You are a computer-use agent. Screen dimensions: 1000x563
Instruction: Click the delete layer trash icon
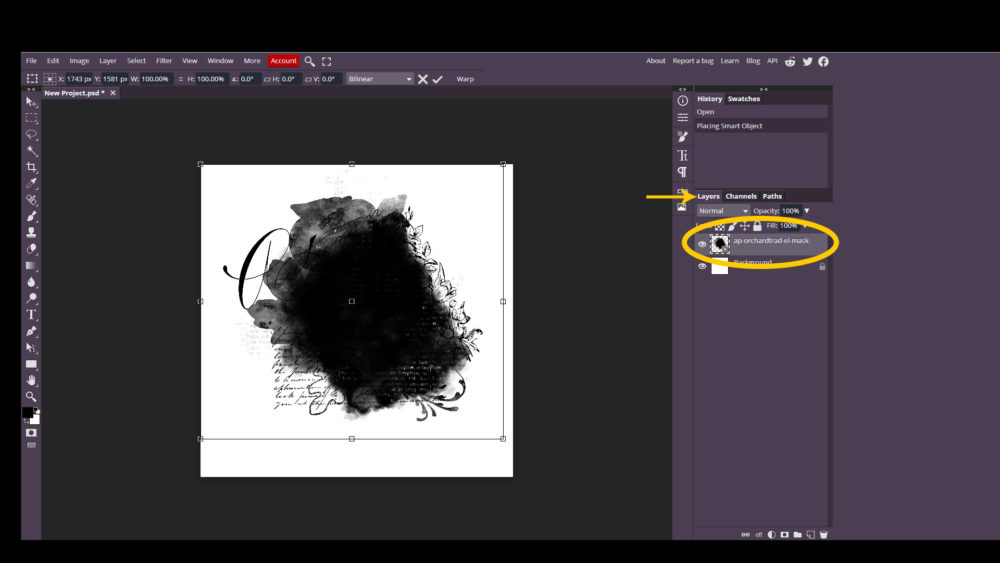(823, 534)
